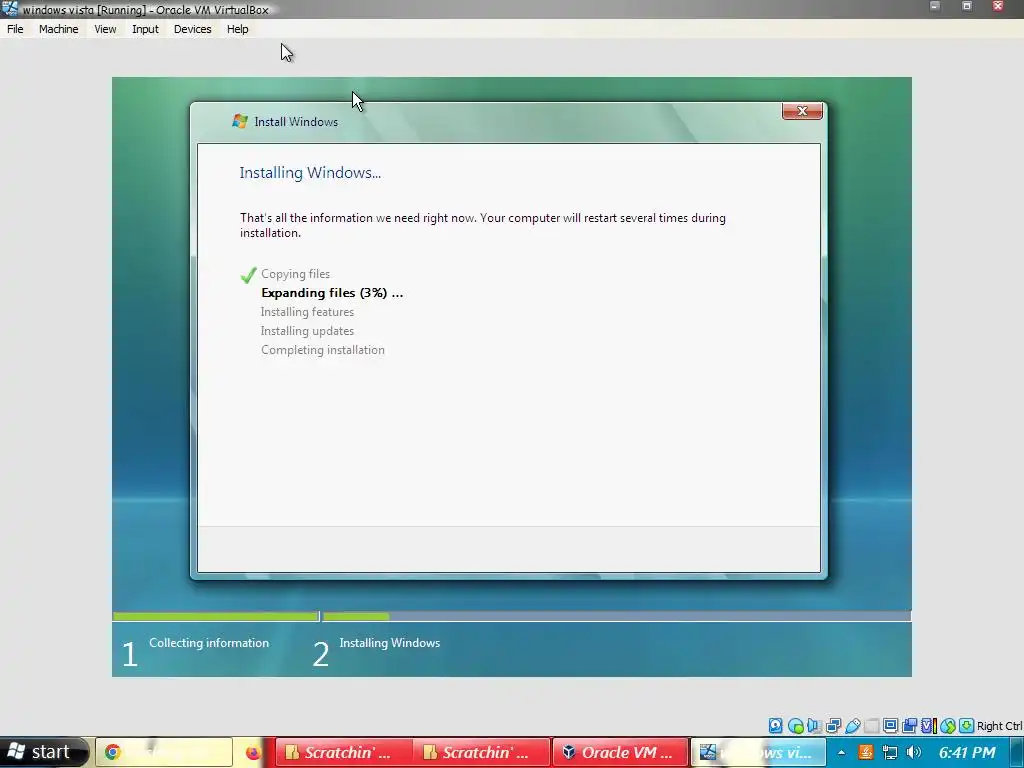Click the Collecting information progress bar segment
This screenshot has height=768, width=1024.
[216, 616]
